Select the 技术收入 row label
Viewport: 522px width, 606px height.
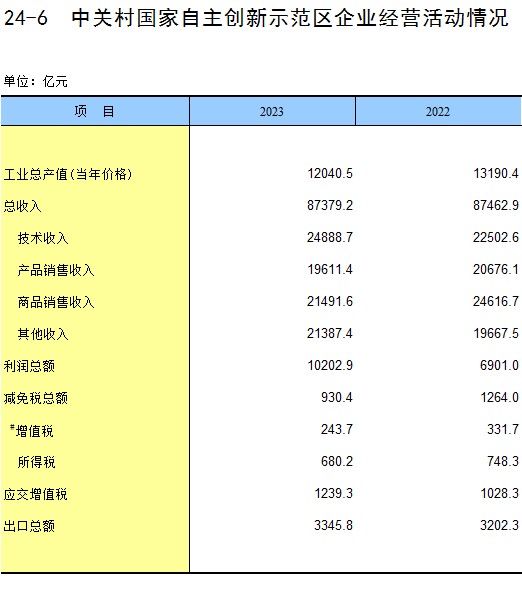43,238
